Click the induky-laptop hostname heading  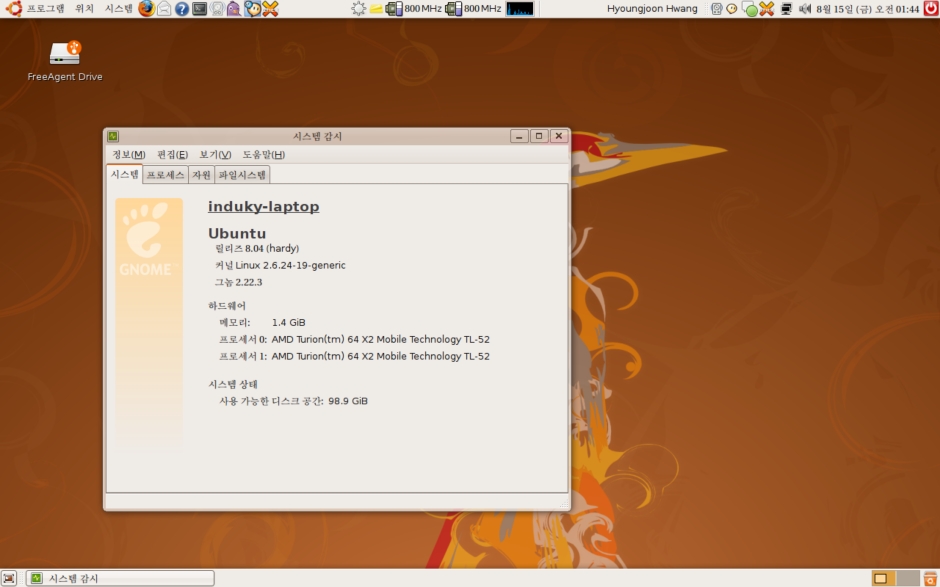pos(264,206)
